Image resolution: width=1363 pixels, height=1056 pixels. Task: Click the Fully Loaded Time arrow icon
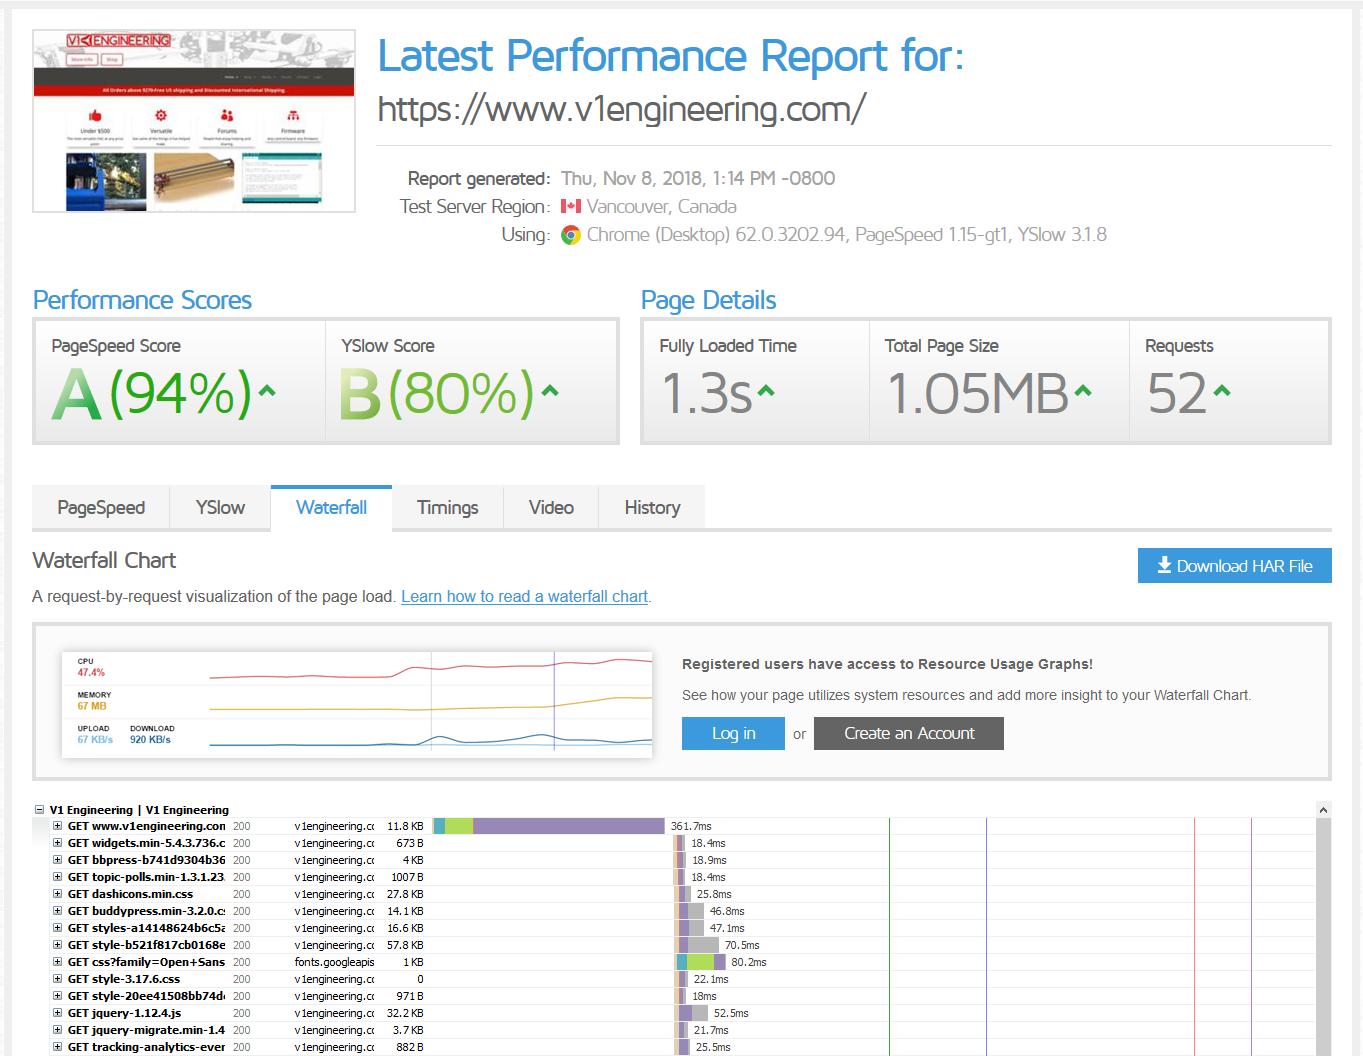pos(766,391)
